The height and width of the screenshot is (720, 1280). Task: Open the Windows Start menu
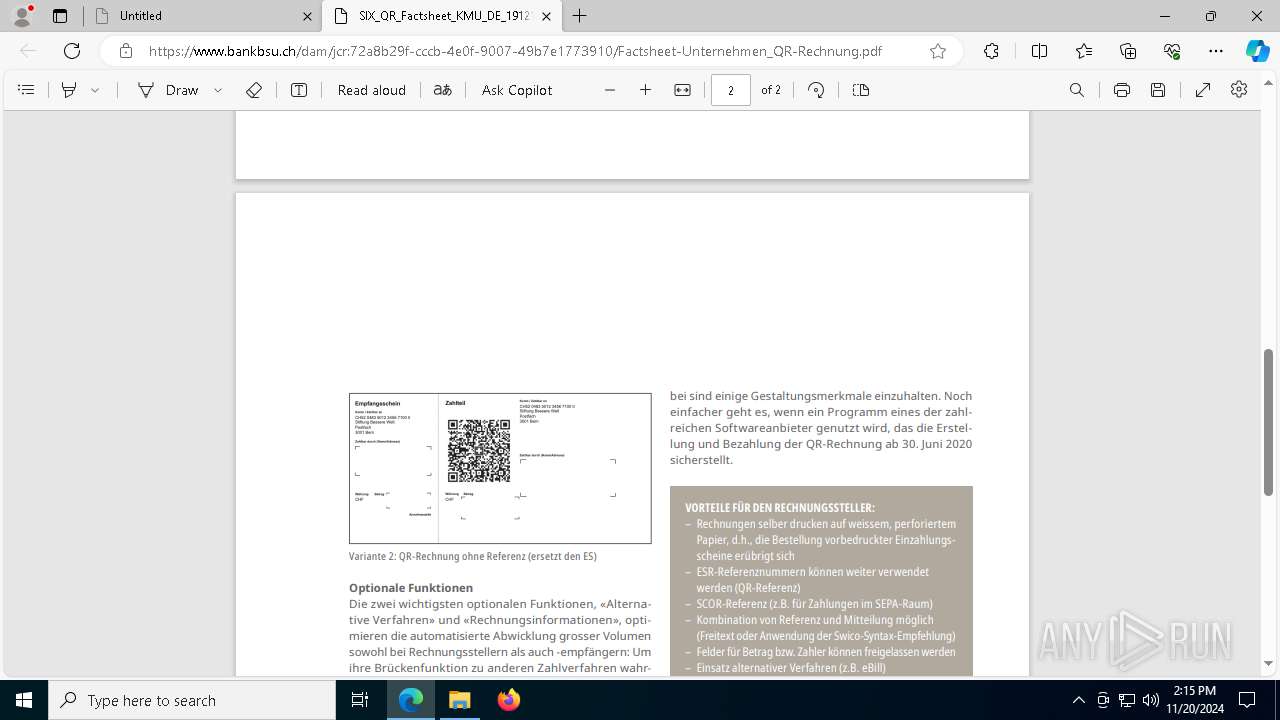pos(24,700)
